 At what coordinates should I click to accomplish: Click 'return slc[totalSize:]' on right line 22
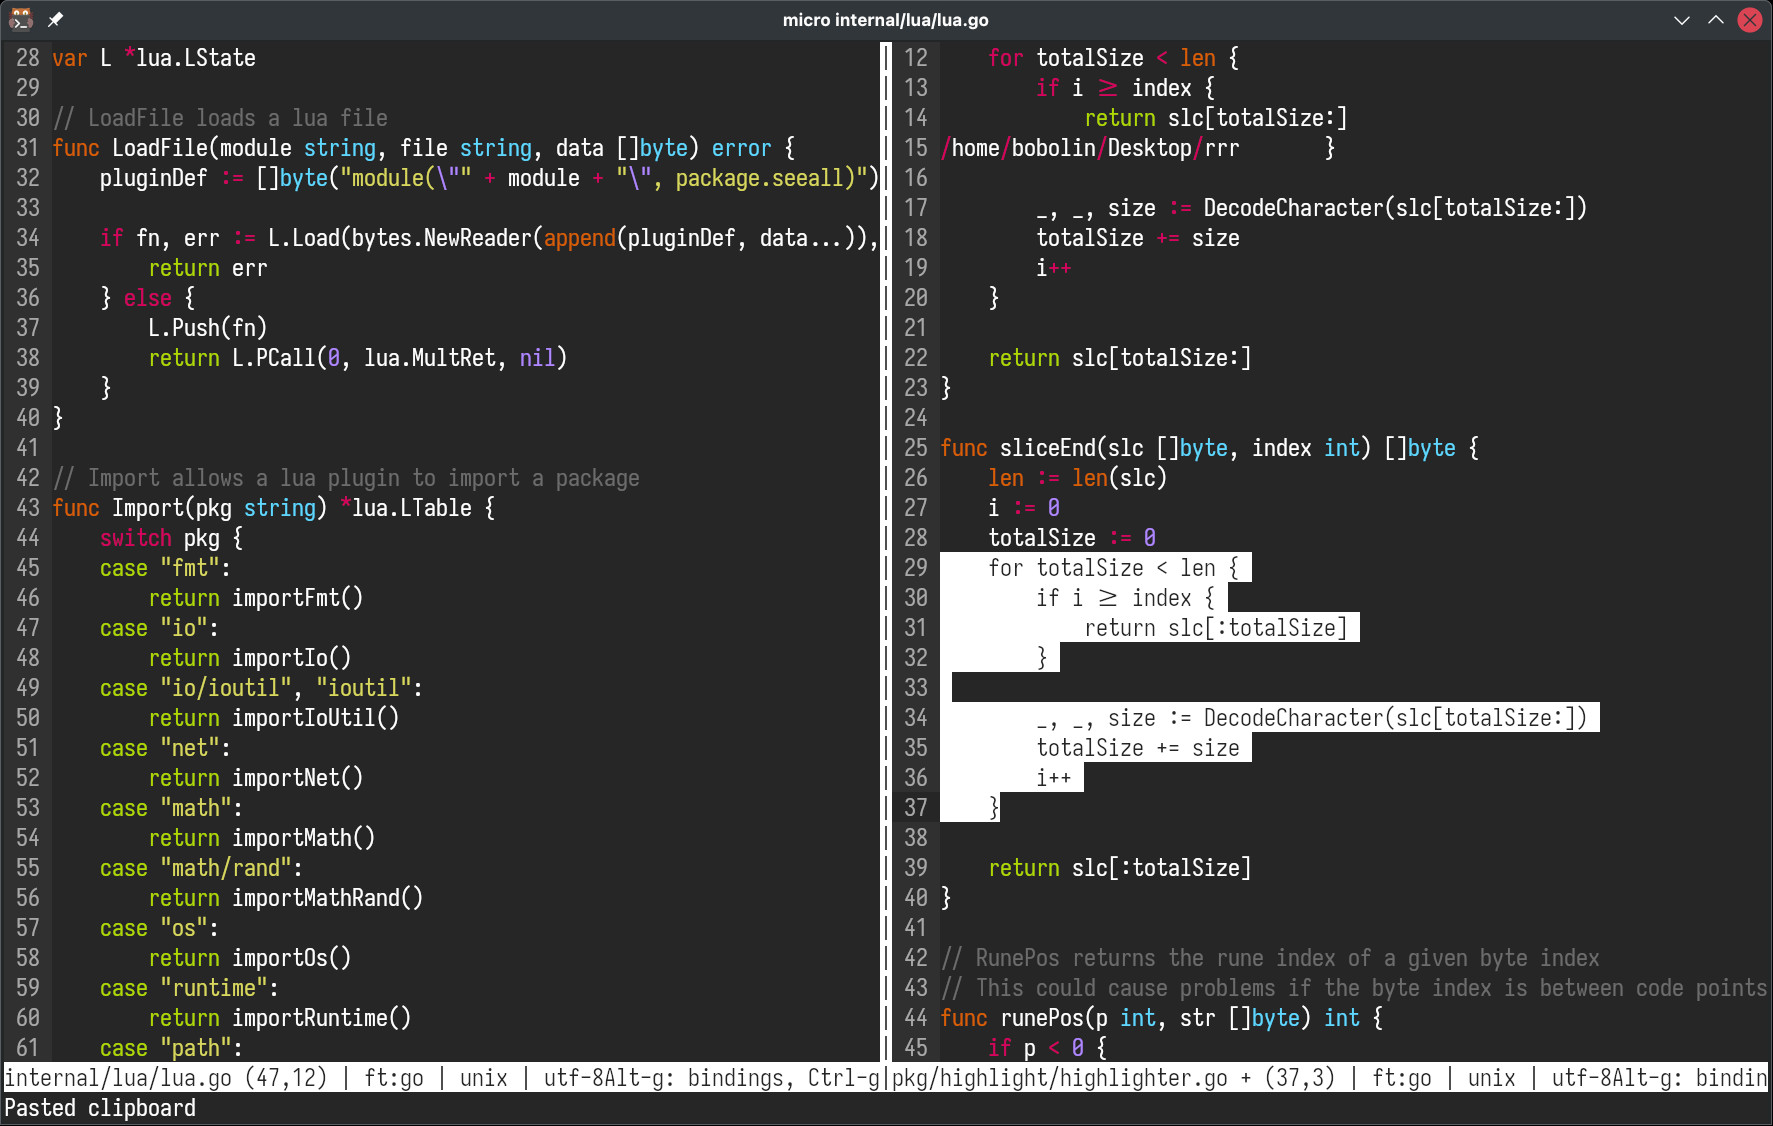[x=1120, y=358]
